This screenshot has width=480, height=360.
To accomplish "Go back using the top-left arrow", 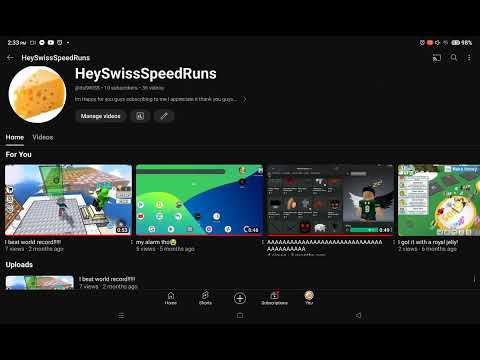I will 10,58.
